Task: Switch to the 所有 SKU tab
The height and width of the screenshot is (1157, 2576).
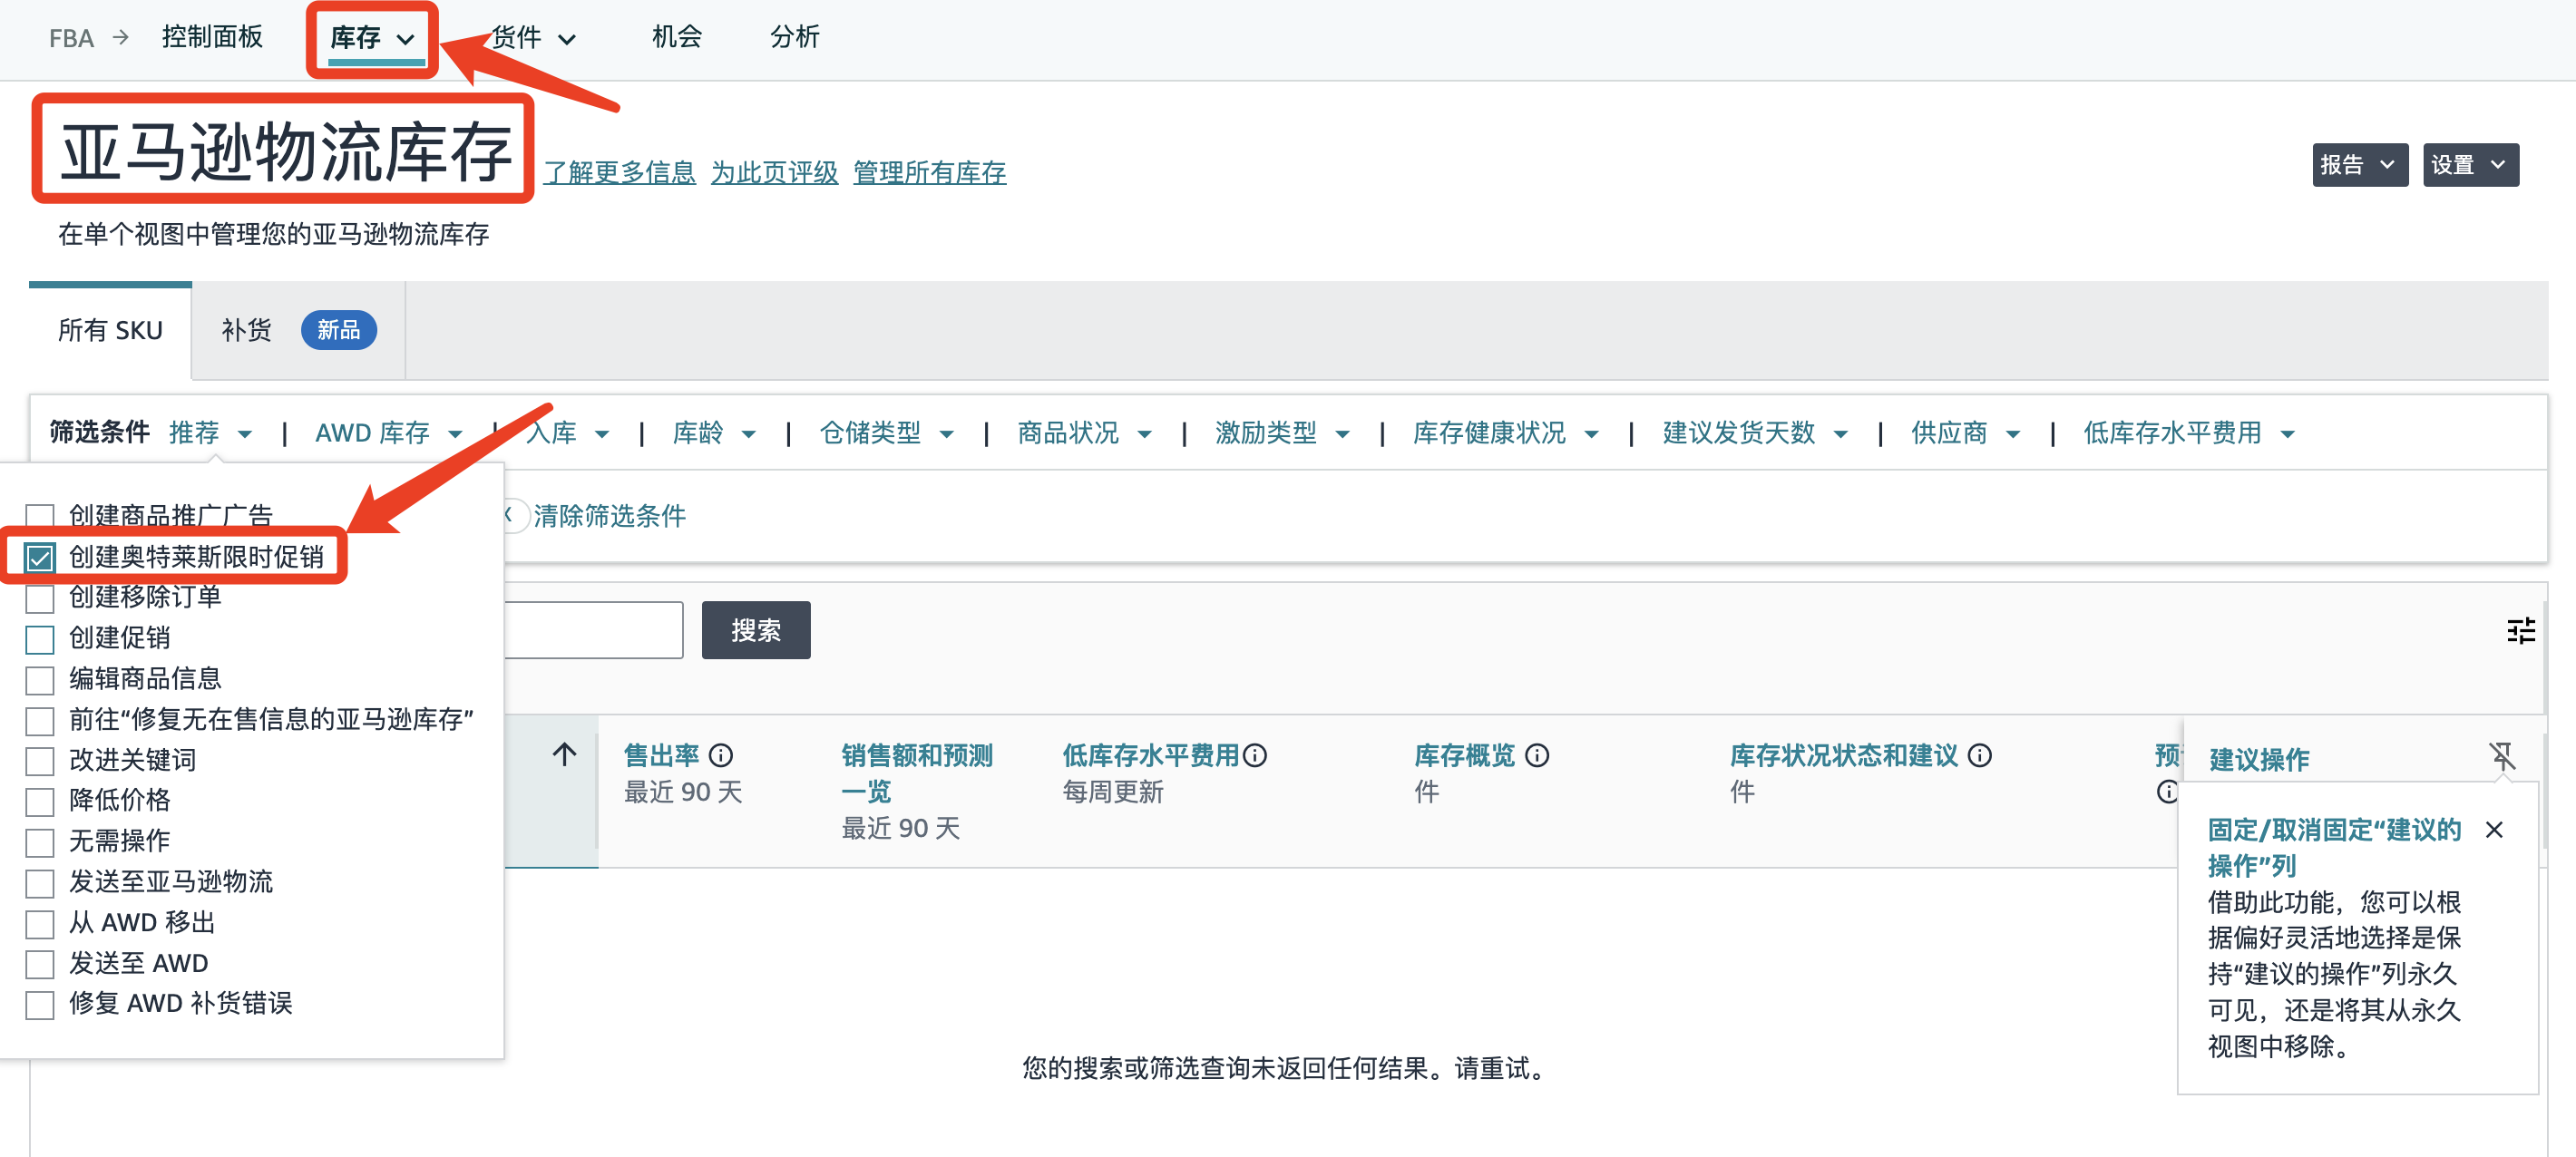Action: [x=110, y=331]
